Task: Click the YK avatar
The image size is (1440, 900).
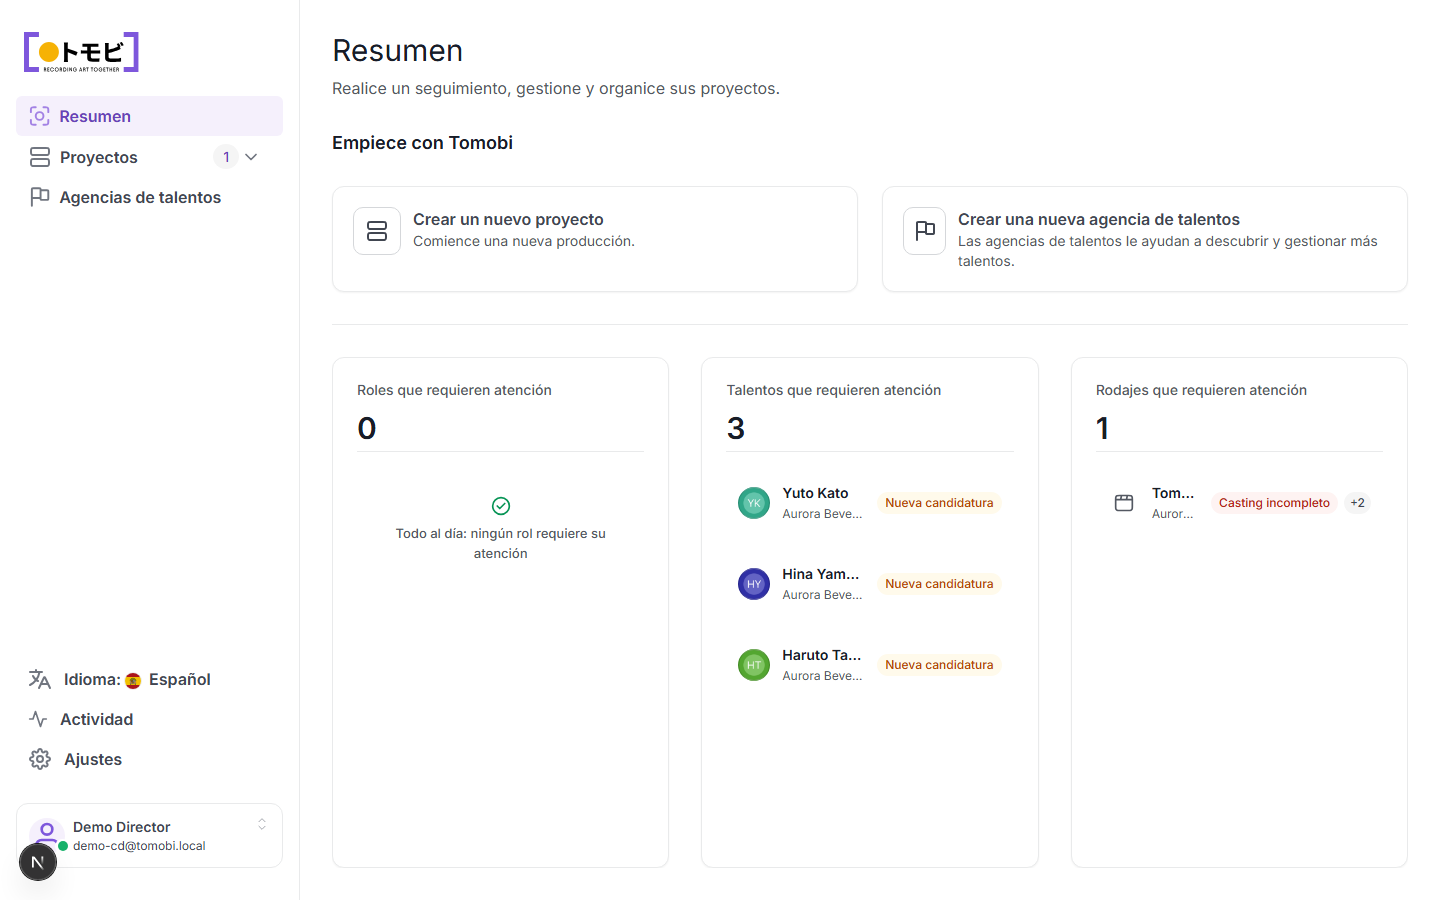Action: [x=754, y=503]
